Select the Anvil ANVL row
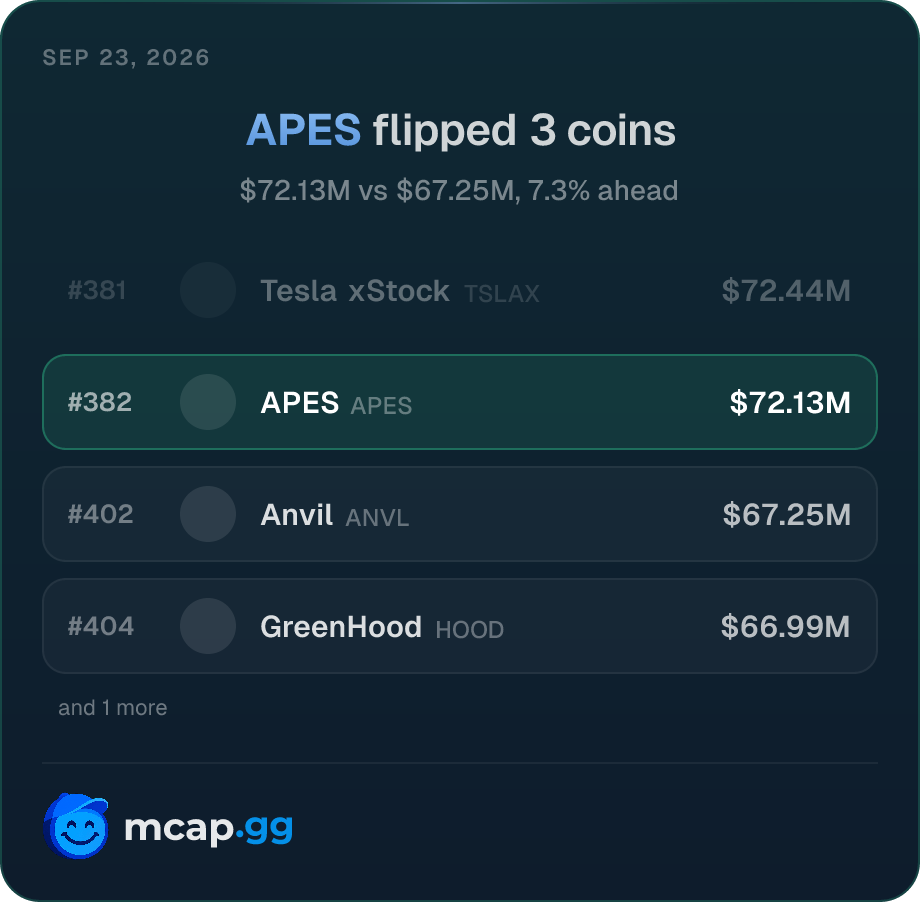 460,514
